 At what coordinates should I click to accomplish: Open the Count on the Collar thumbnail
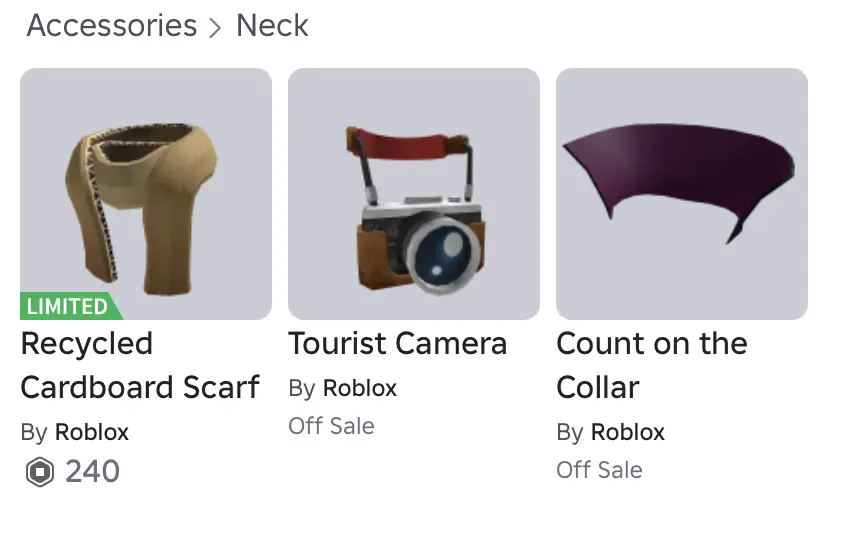pyautogui.click(x=682, y=194)
